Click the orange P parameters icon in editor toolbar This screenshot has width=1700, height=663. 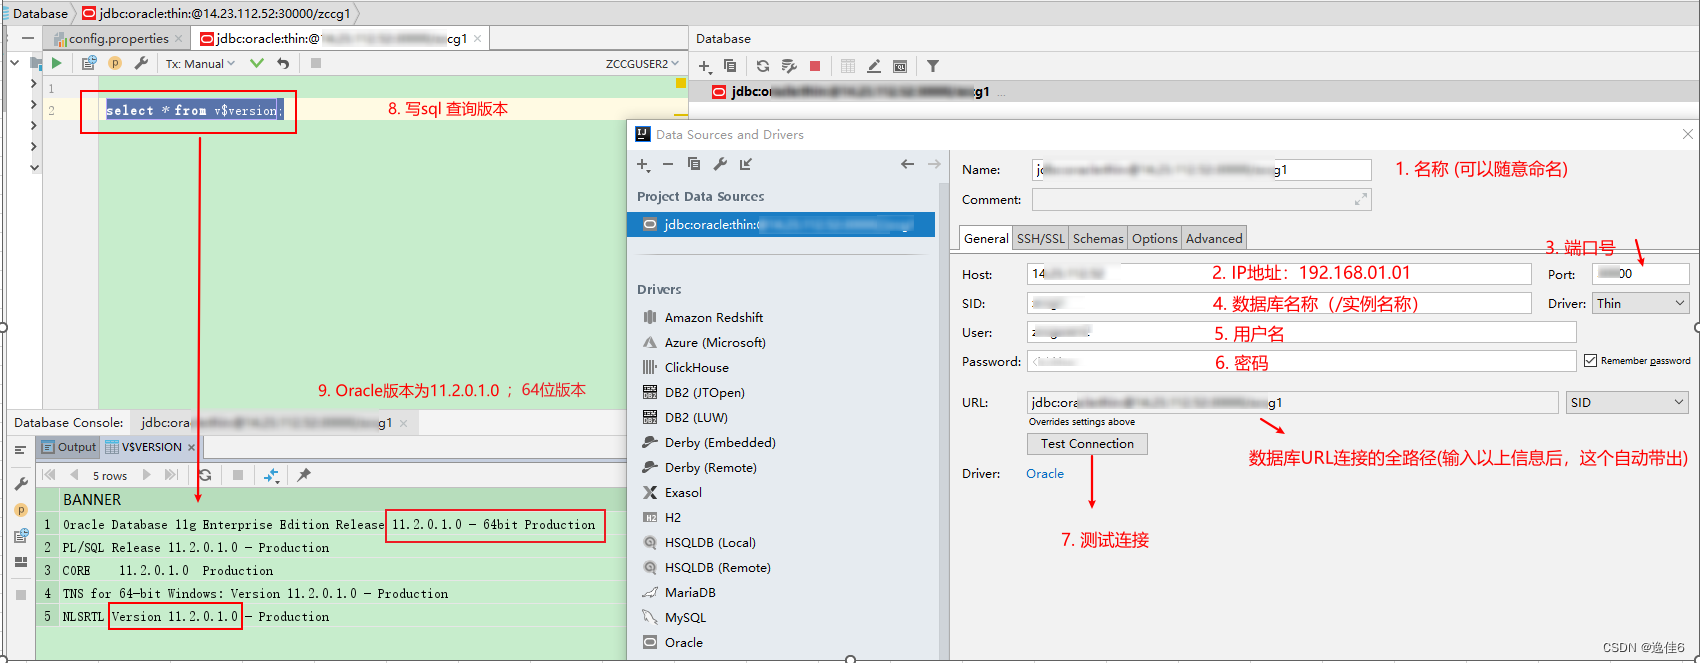115,63
